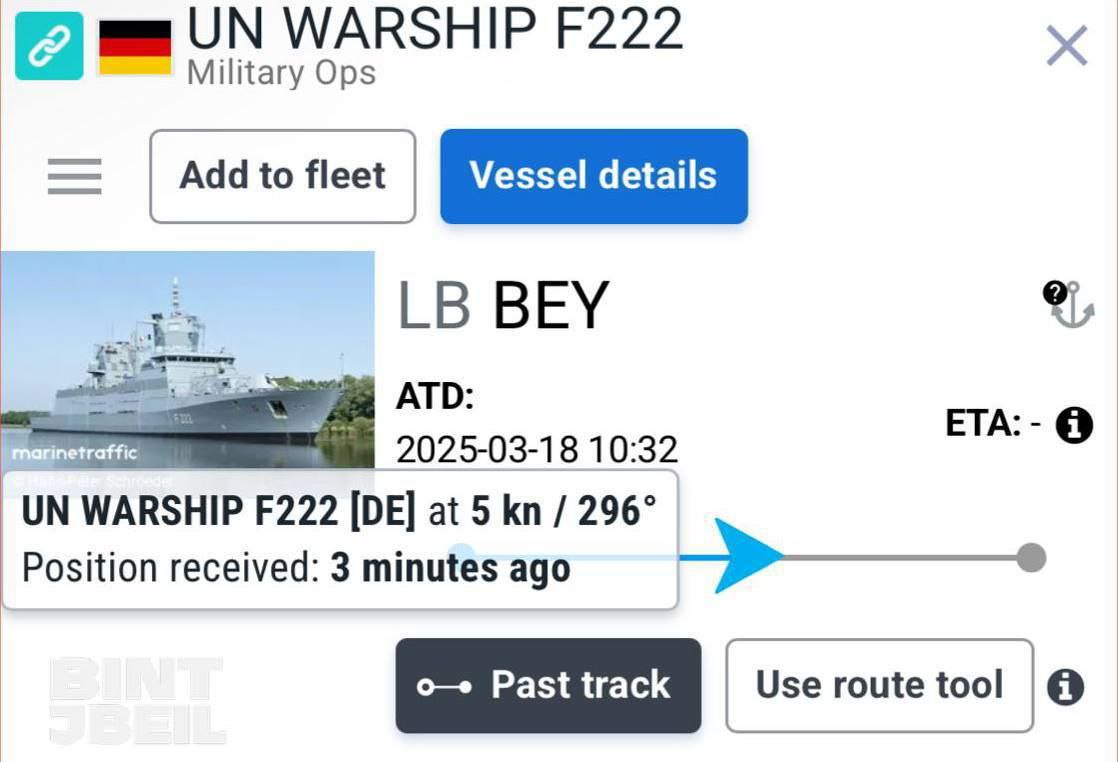
Task: Click the UN WARSHIP F222 title
Action: click(435, 28)
